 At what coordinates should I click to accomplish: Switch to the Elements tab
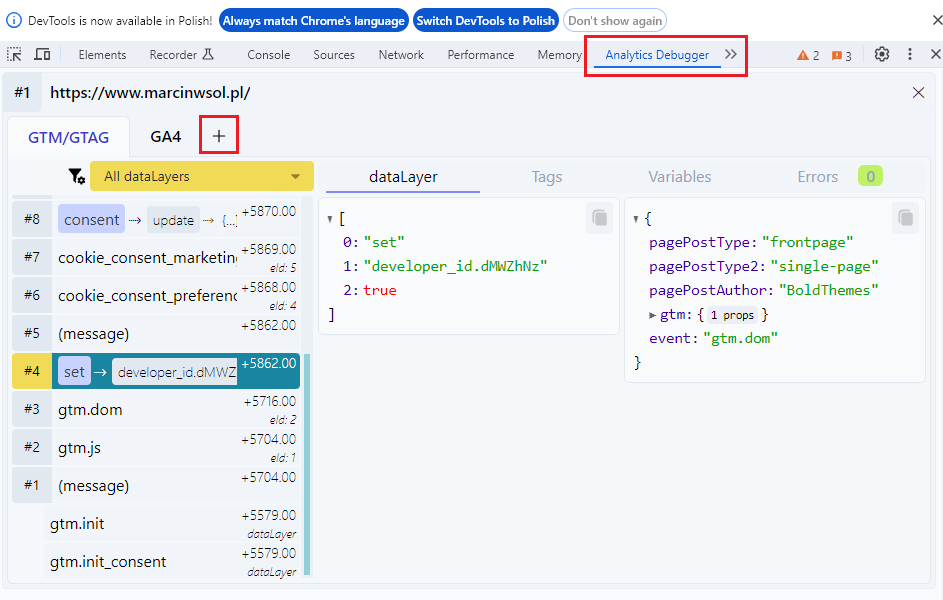(102, 55)
